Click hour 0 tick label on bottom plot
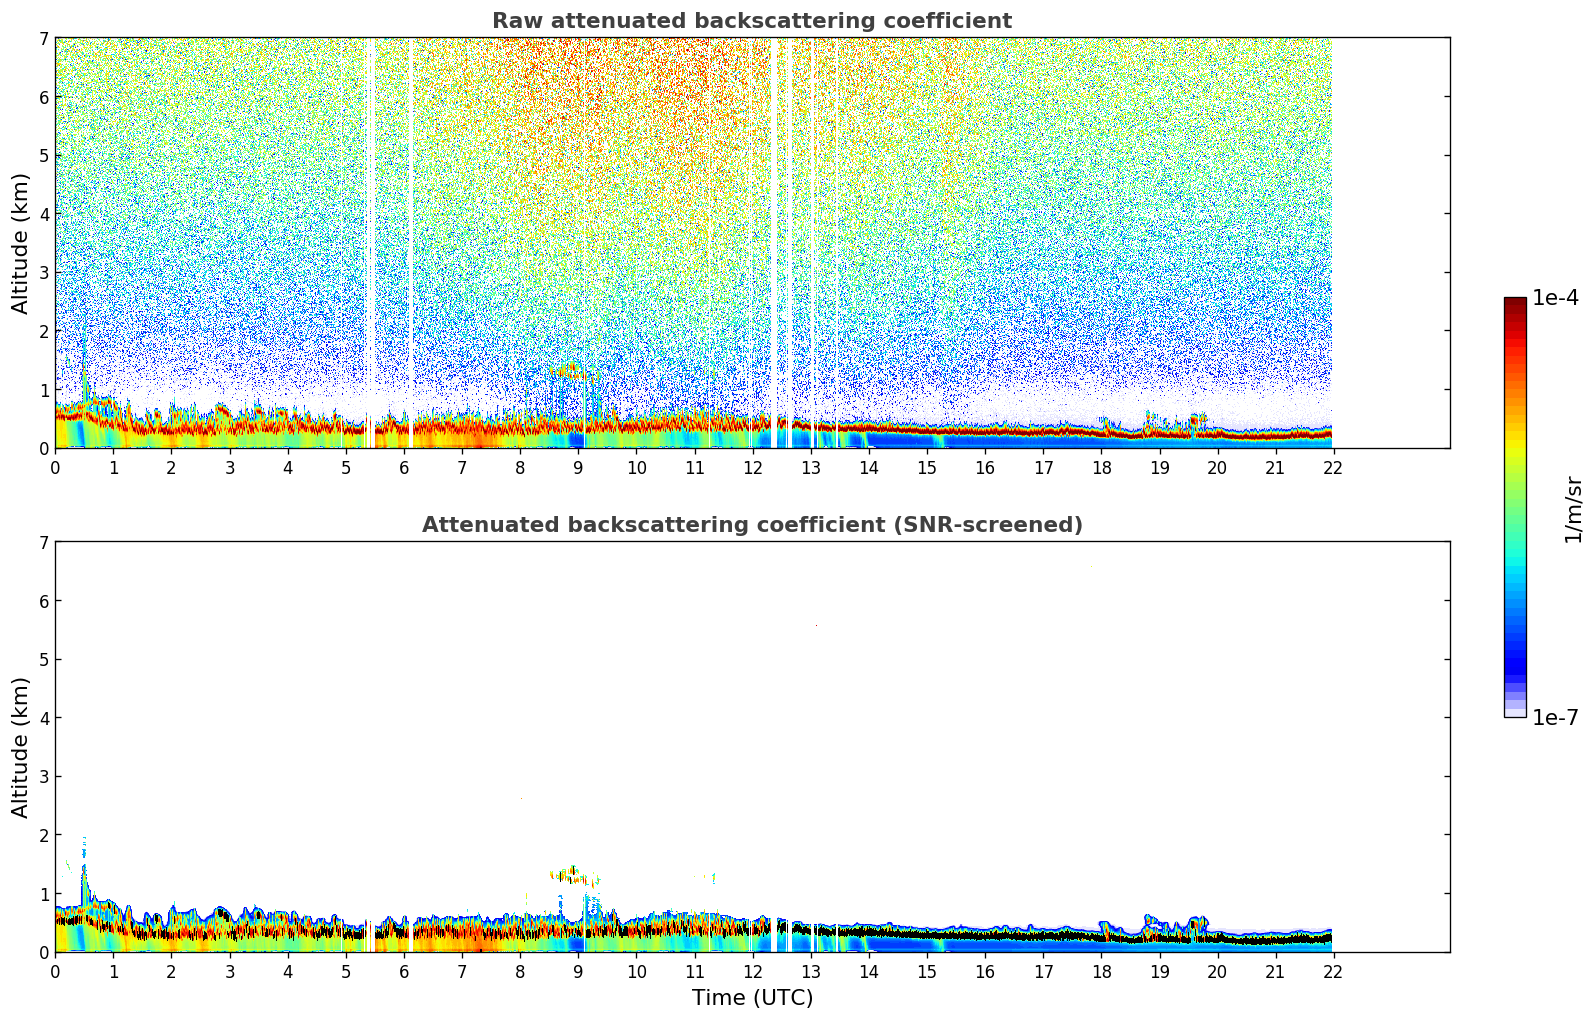The height and width of the screenshot is (1020, 1595). click(55, 972)
